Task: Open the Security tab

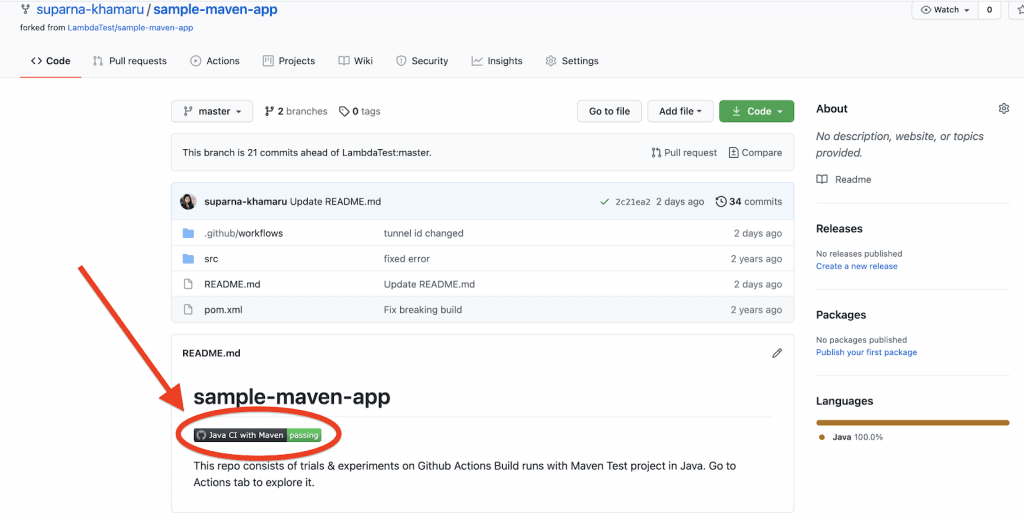Action: tap(422, 61)
